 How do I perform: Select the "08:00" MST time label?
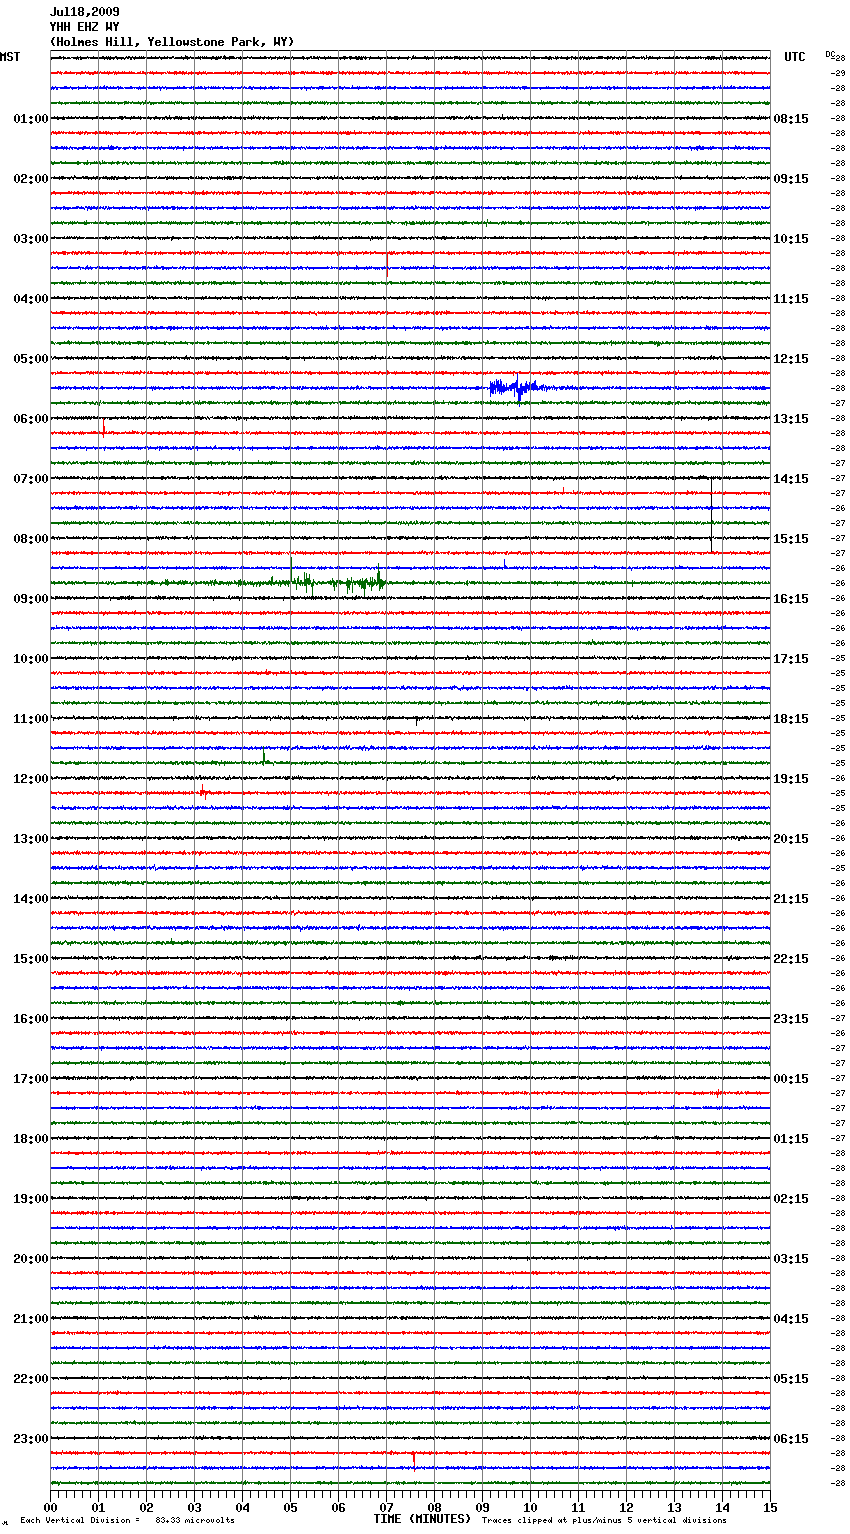[31, 539]
